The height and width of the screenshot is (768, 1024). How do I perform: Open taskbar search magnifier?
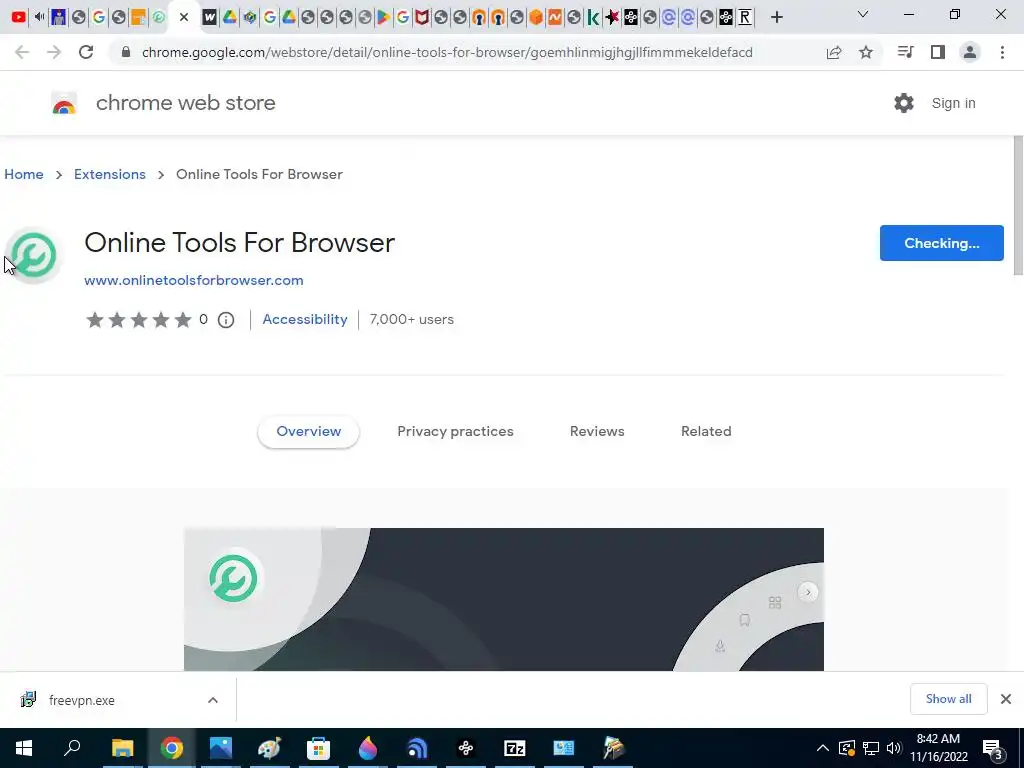pyautogui.click(x=72, y=748)
